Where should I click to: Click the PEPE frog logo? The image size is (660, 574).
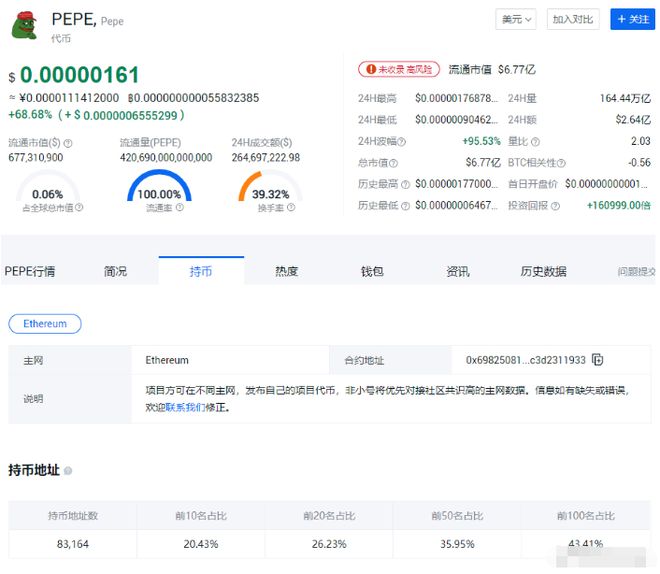coord(24,25)
